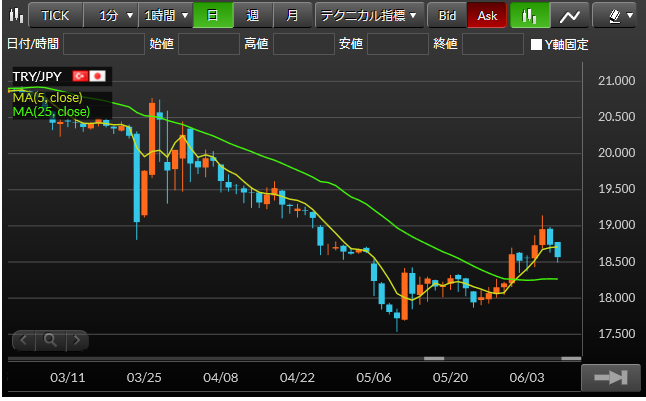Toggle the Y軸固定 checkbox
Image resolution: width=646 pixels, height=401 pixels.
click(536, 44)
